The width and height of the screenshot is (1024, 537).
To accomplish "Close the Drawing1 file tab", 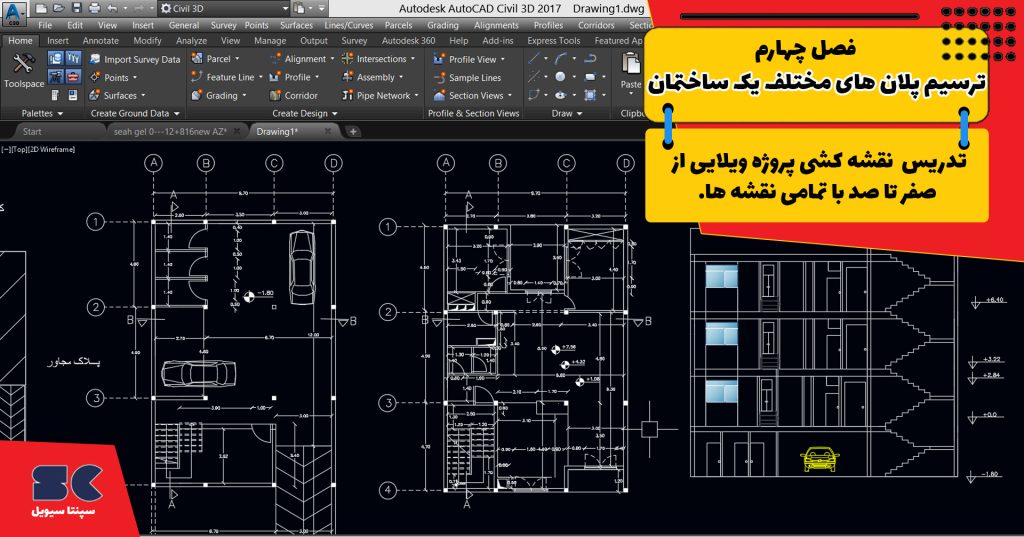I will (328, 131).
